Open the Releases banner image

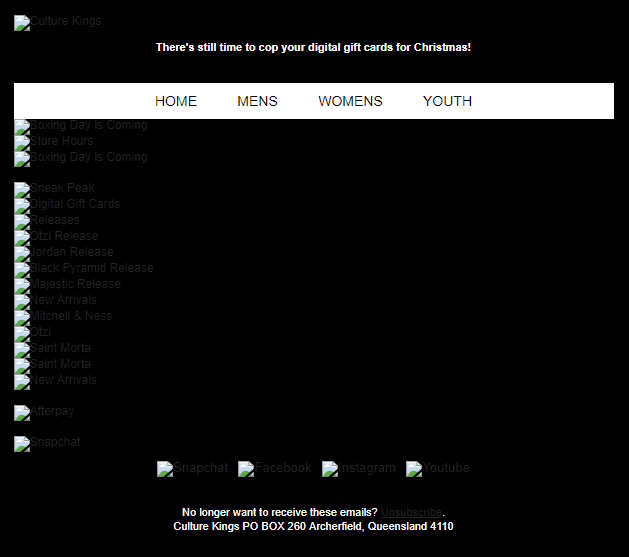tap(47, 221)
